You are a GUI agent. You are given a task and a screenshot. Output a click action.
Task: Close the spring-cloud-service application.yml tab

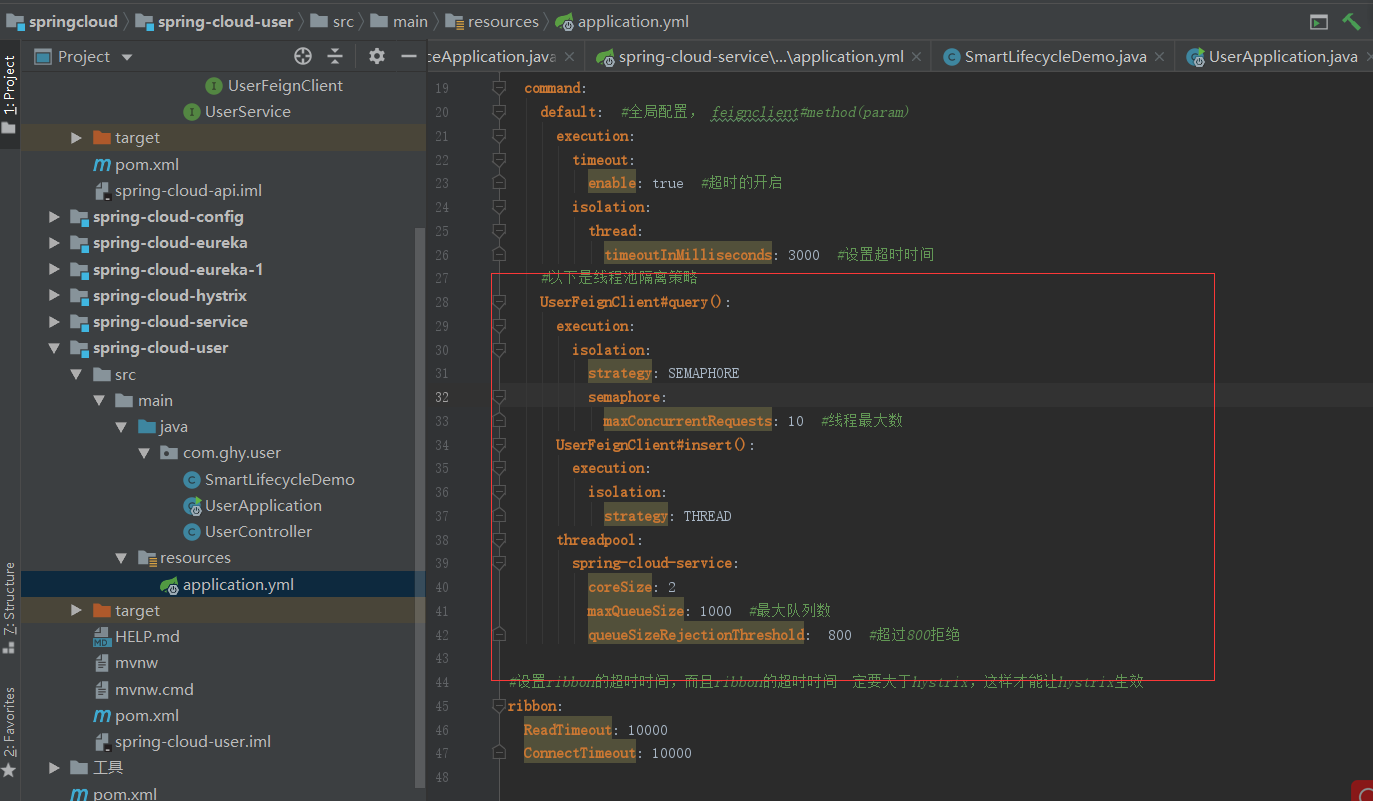917,58
